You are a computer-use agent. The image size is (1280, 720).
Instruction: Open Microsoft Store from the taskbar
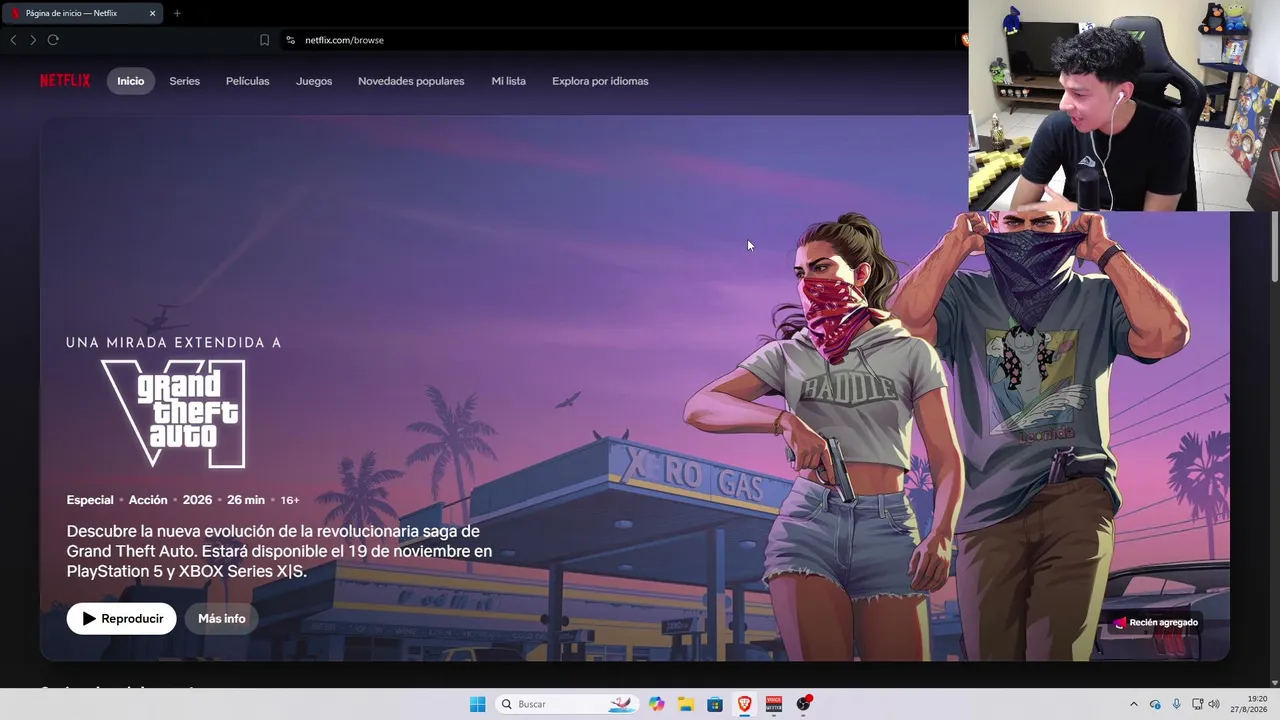[x=715, y=704]
